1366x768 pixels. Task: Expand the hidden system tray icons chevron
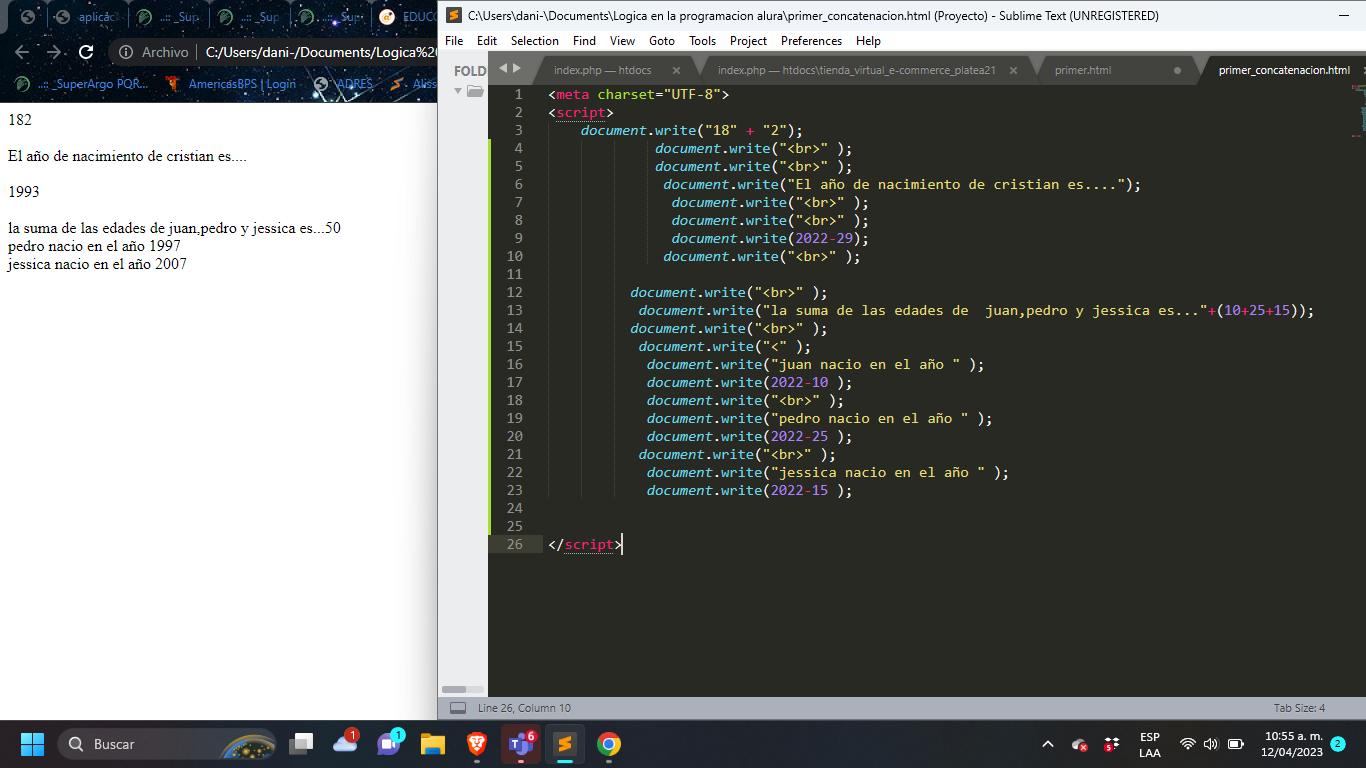1048,744
